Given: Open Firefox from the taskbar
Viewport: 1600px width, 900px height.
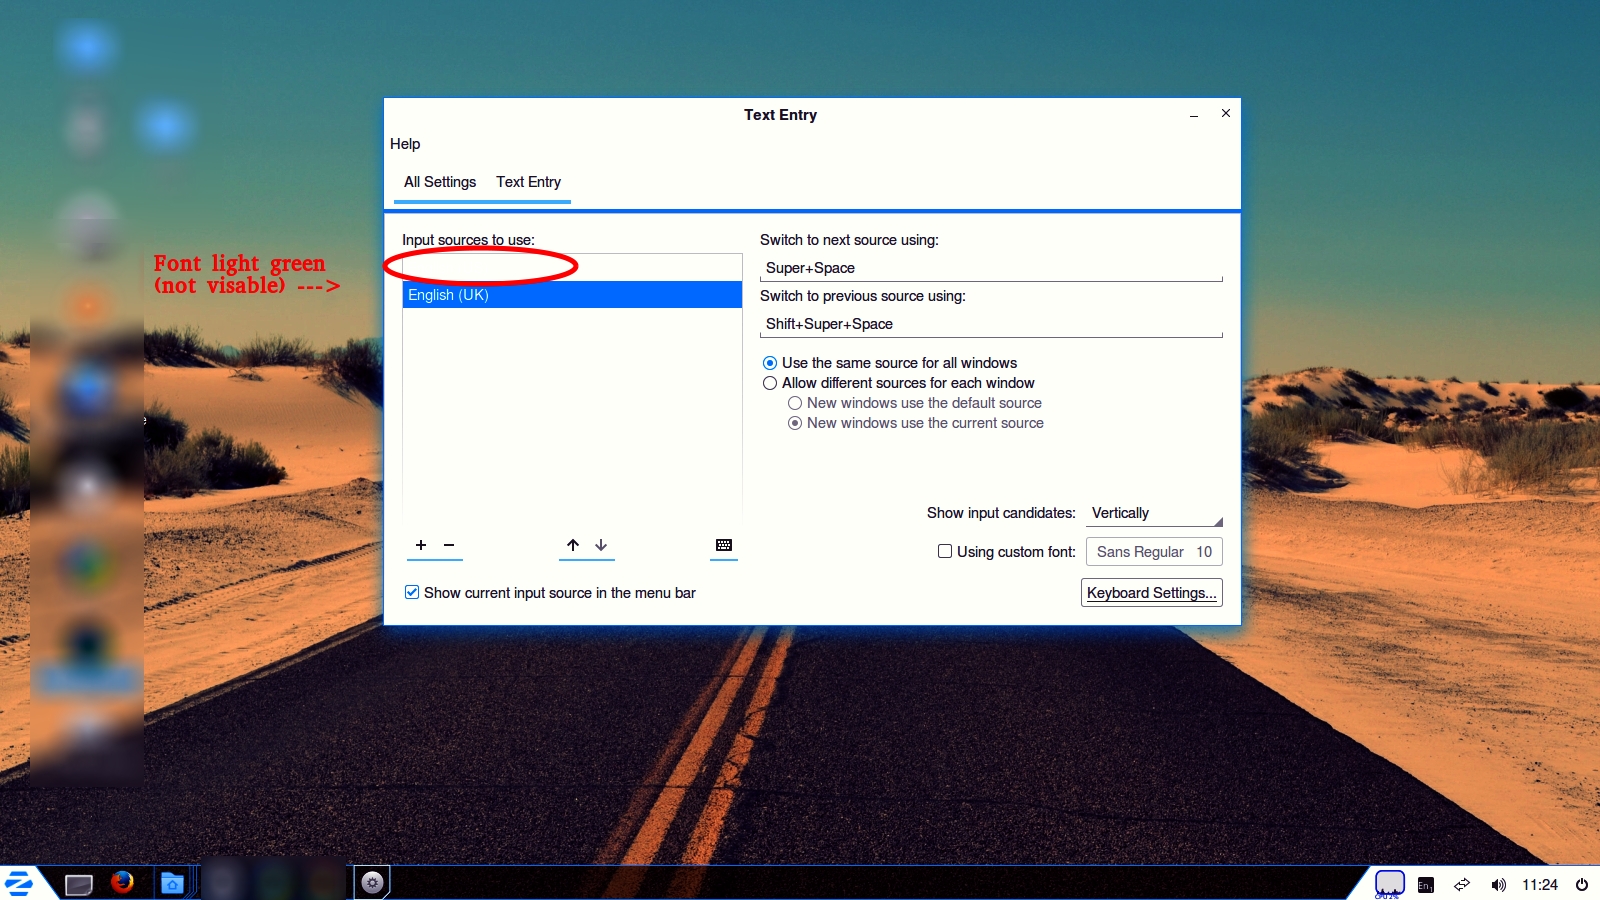Looking at the screenshot, I should tap(123, 882).
